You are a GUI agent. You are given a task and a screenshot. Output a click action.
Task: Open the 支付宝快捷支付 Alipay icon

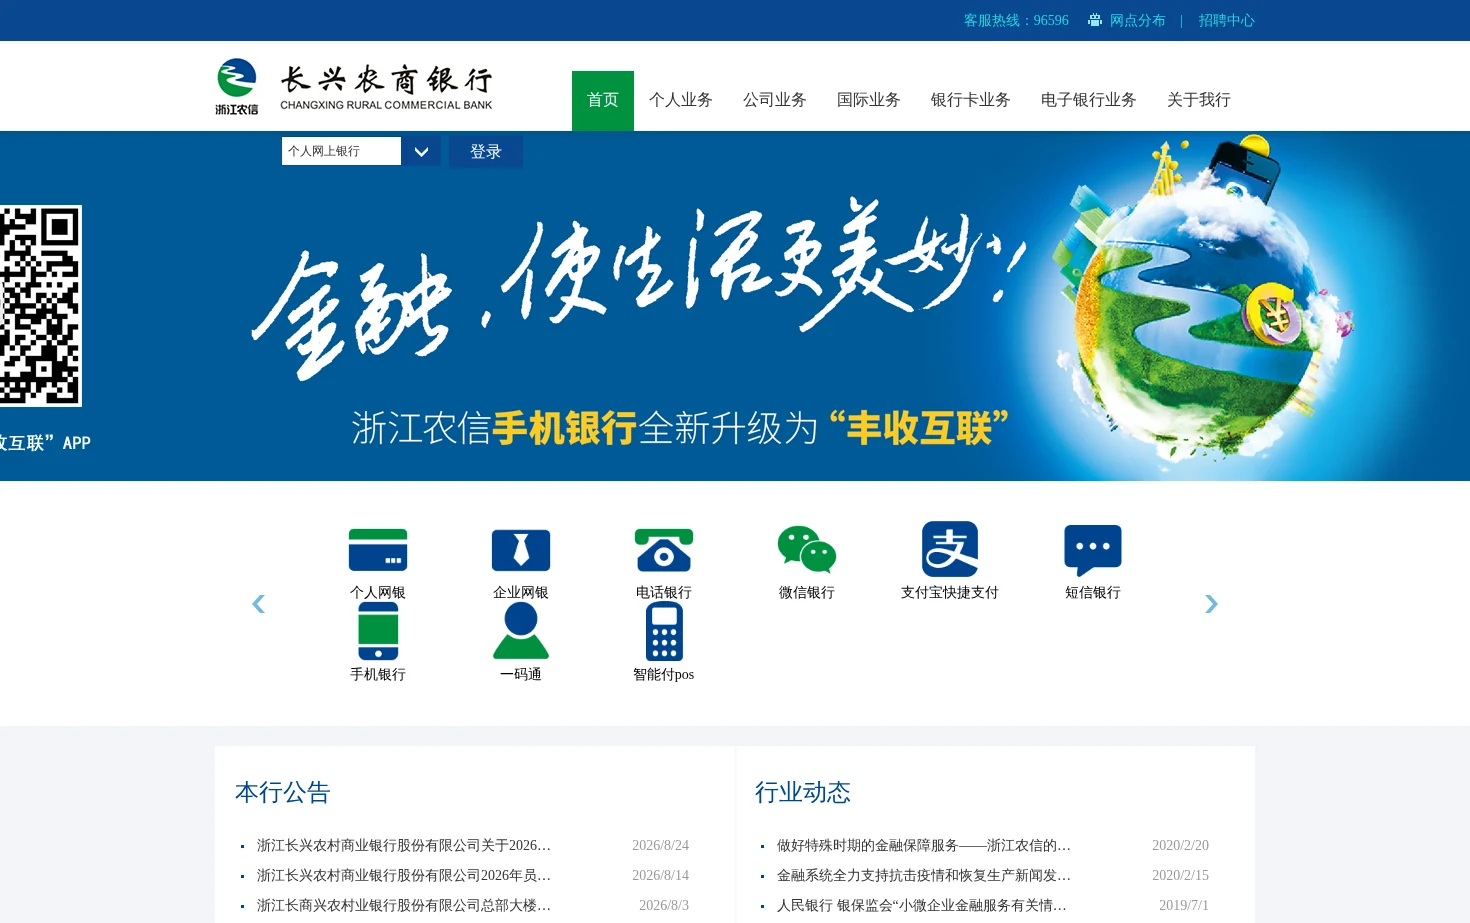pyautogui.click(x=950, y=549)
